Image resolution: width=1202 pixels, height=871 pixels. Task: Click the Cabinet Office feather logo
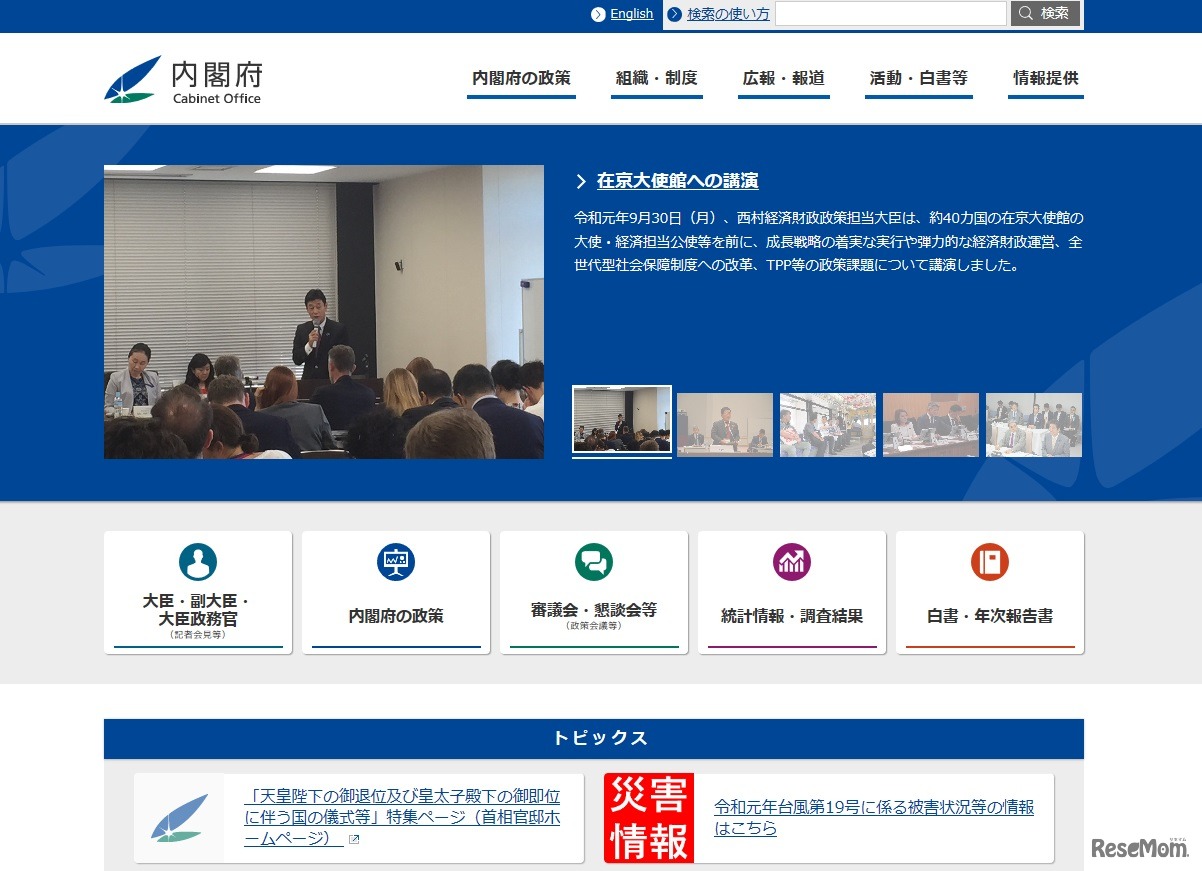coord(132,79)
